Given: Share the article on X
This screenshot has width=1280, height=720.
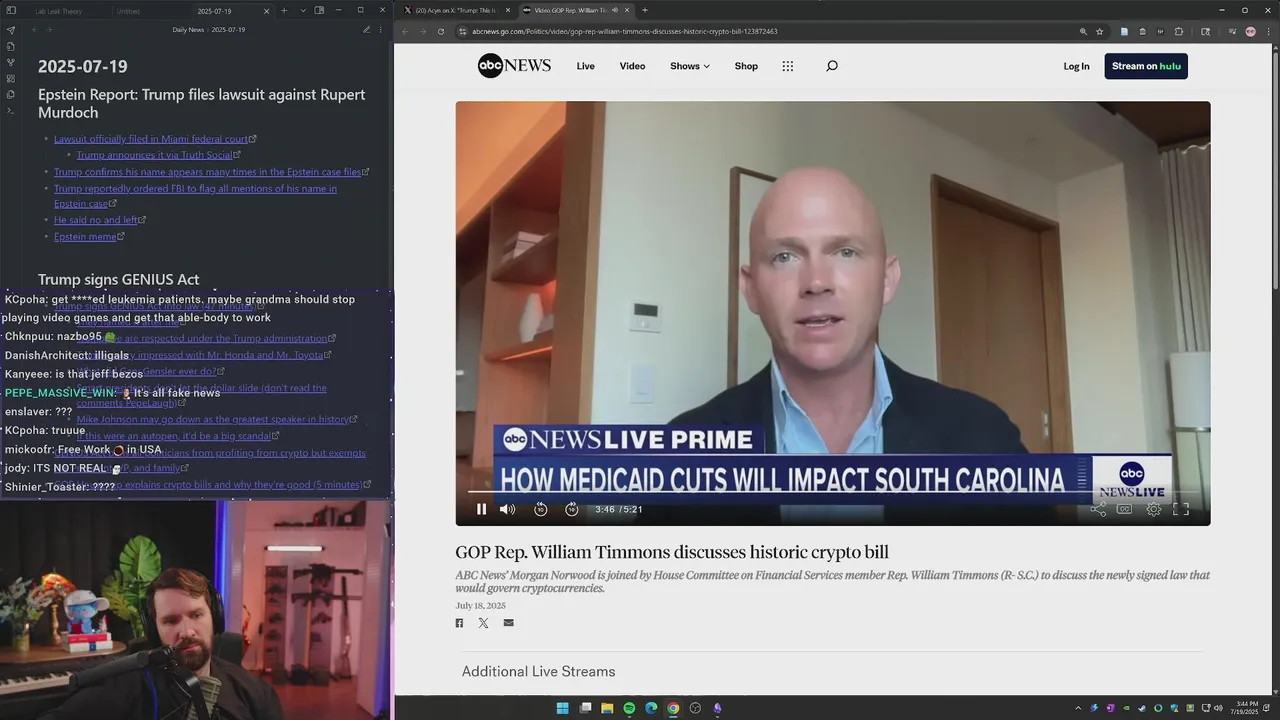Looking at the screenshot, I should 483,623.
